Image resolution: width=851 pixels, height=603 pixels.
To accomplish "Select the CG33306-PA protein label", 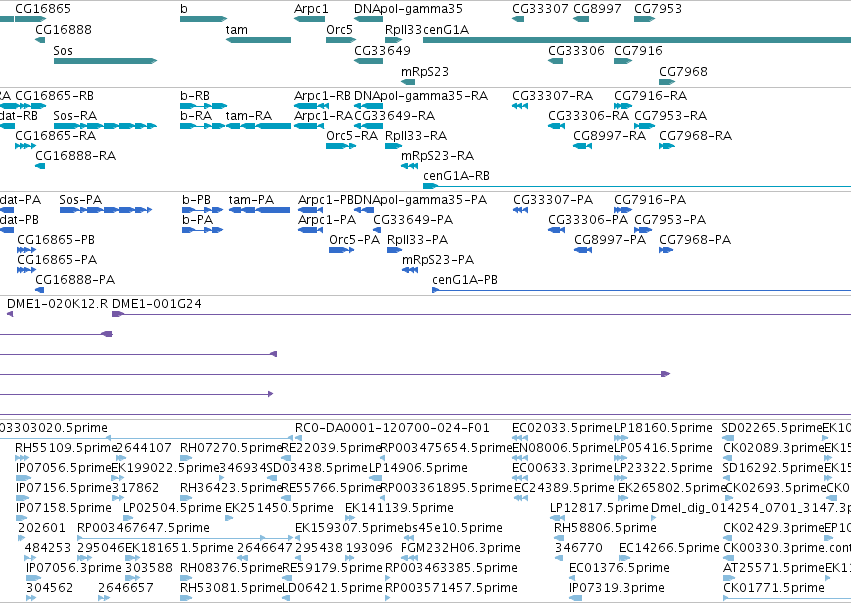I will click(588, 220).
